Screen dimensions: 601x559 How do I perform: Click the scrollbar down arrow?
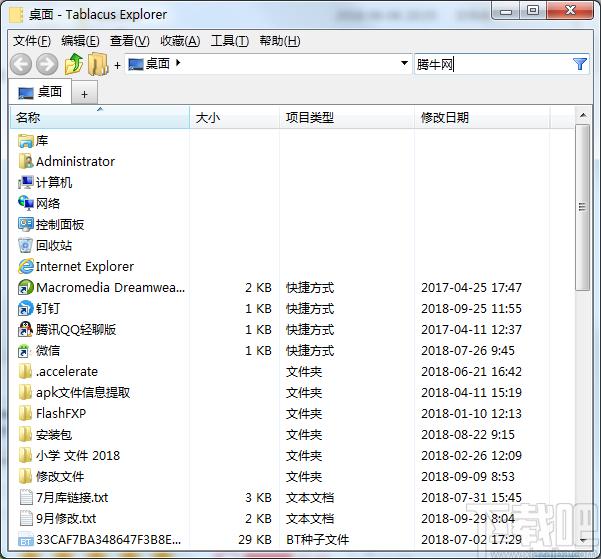point(583,540)
